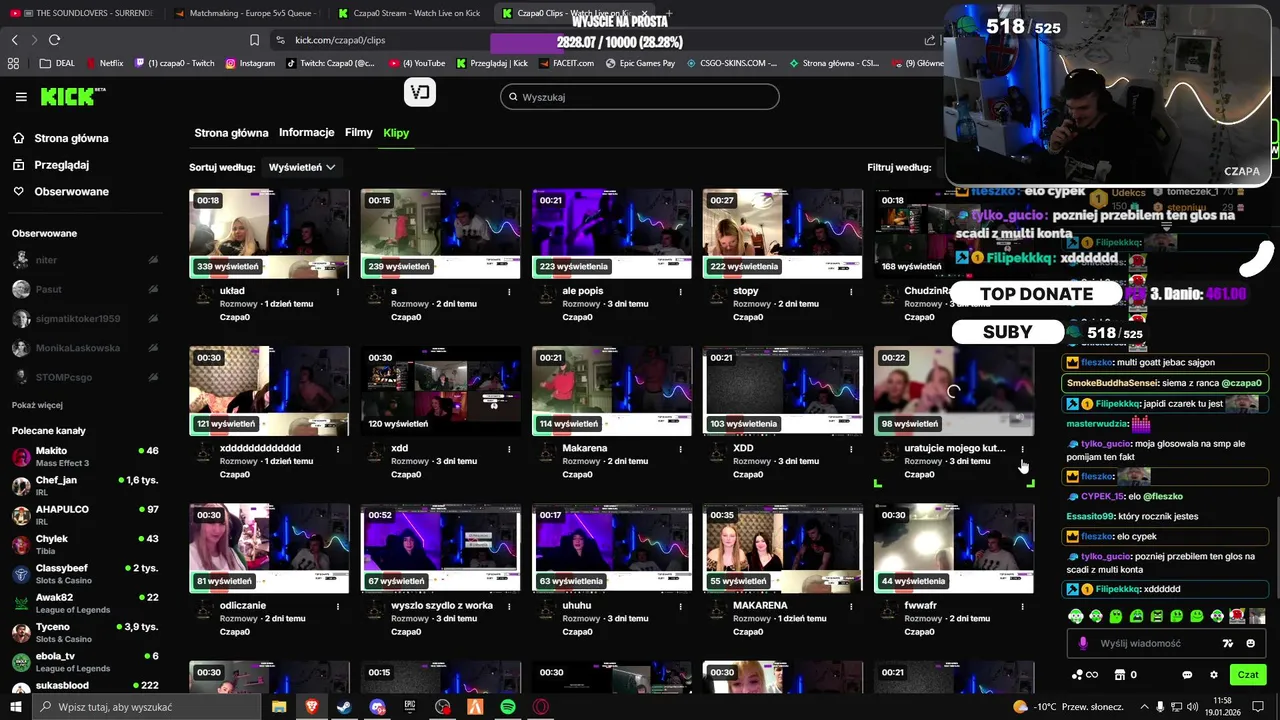Open the FACEIT.com bookmark
The height and width of the screenshot is (720, 1280).
tap(565, 63)
